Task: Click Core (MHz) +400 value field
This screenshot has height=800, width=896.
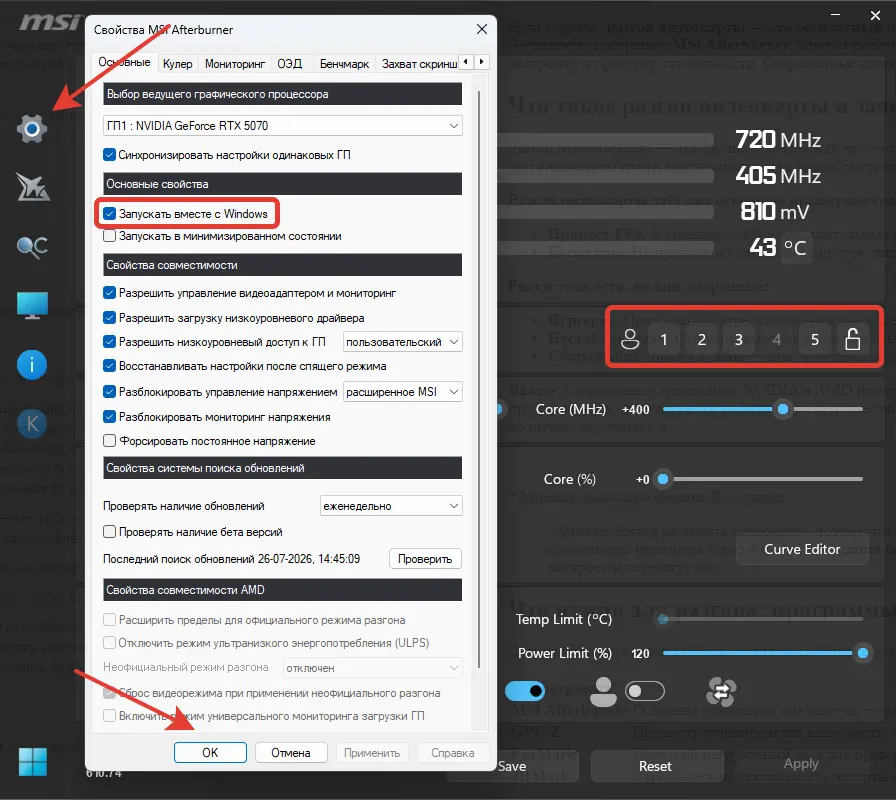Action: pyautogui.click(x=635, y=410)
